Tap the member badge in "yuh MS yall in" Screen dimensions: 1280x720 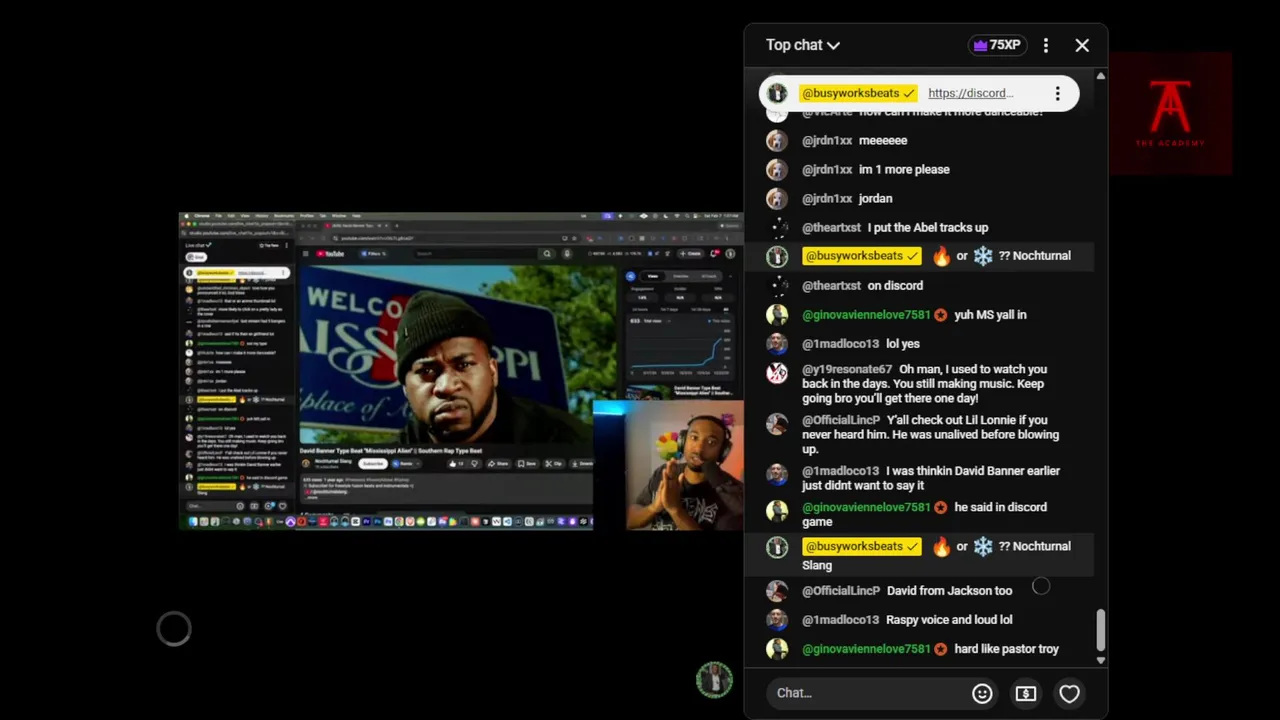coord(940,315)
